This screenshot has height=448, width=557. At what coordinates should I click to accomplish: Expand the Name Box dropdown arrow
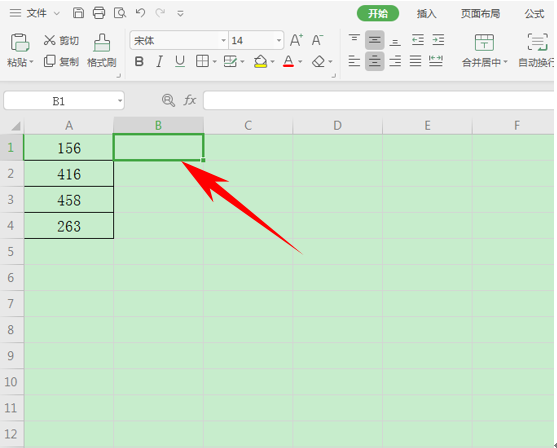(x=120, y=101)
